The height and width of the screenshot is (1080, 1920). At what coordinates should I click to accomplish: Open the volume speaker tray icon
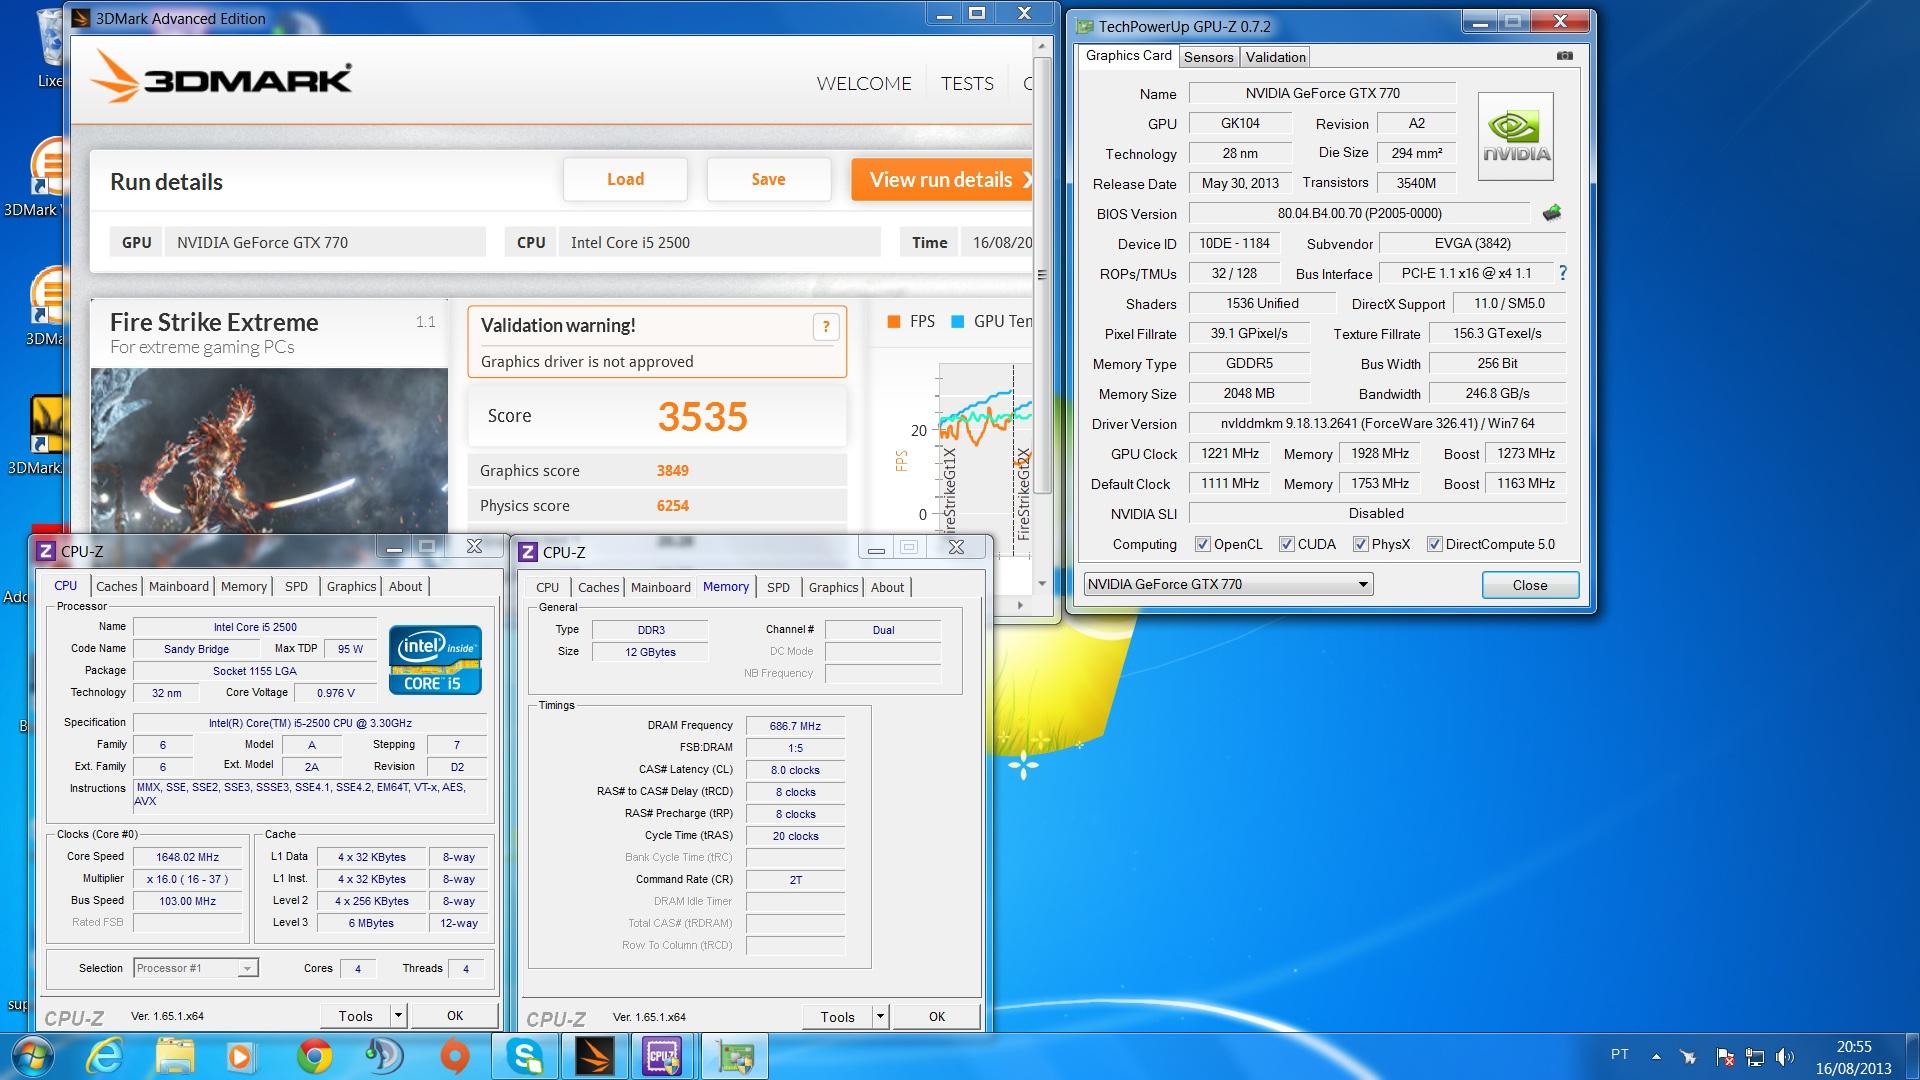pyautogui.click(x=1785, y=1056)
